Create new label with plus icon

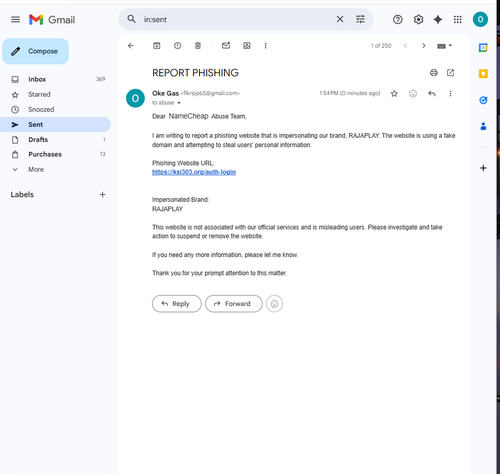coord(102,194)
